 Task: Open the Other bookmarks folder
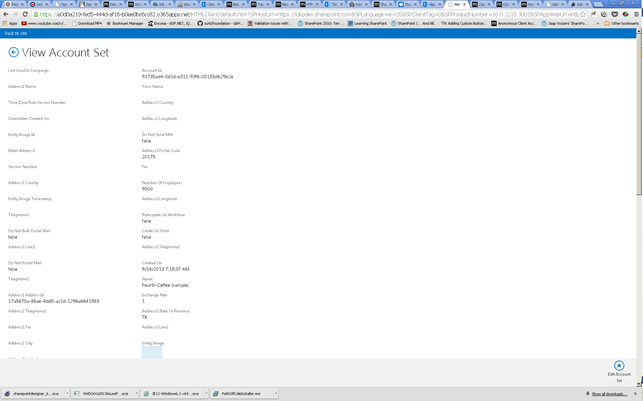pos(622,23)
